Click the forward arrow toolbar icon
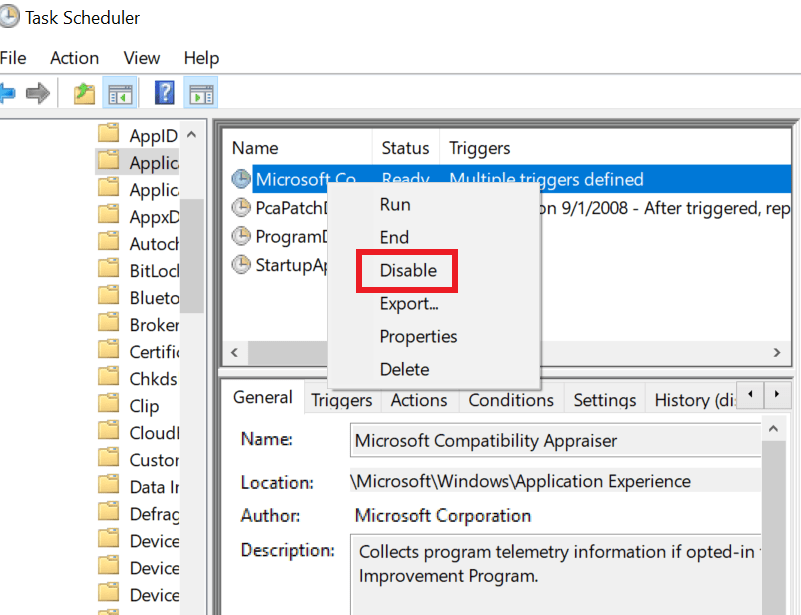The height and width of the screenshot is (615, 801). pos(38,92)
